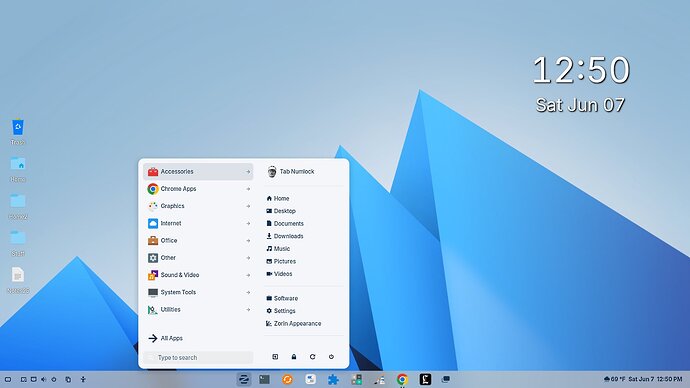Image resolution: width=690 pixels, height=388 pixels.
Task: Click the restart icon
Action: click(312, 357)
